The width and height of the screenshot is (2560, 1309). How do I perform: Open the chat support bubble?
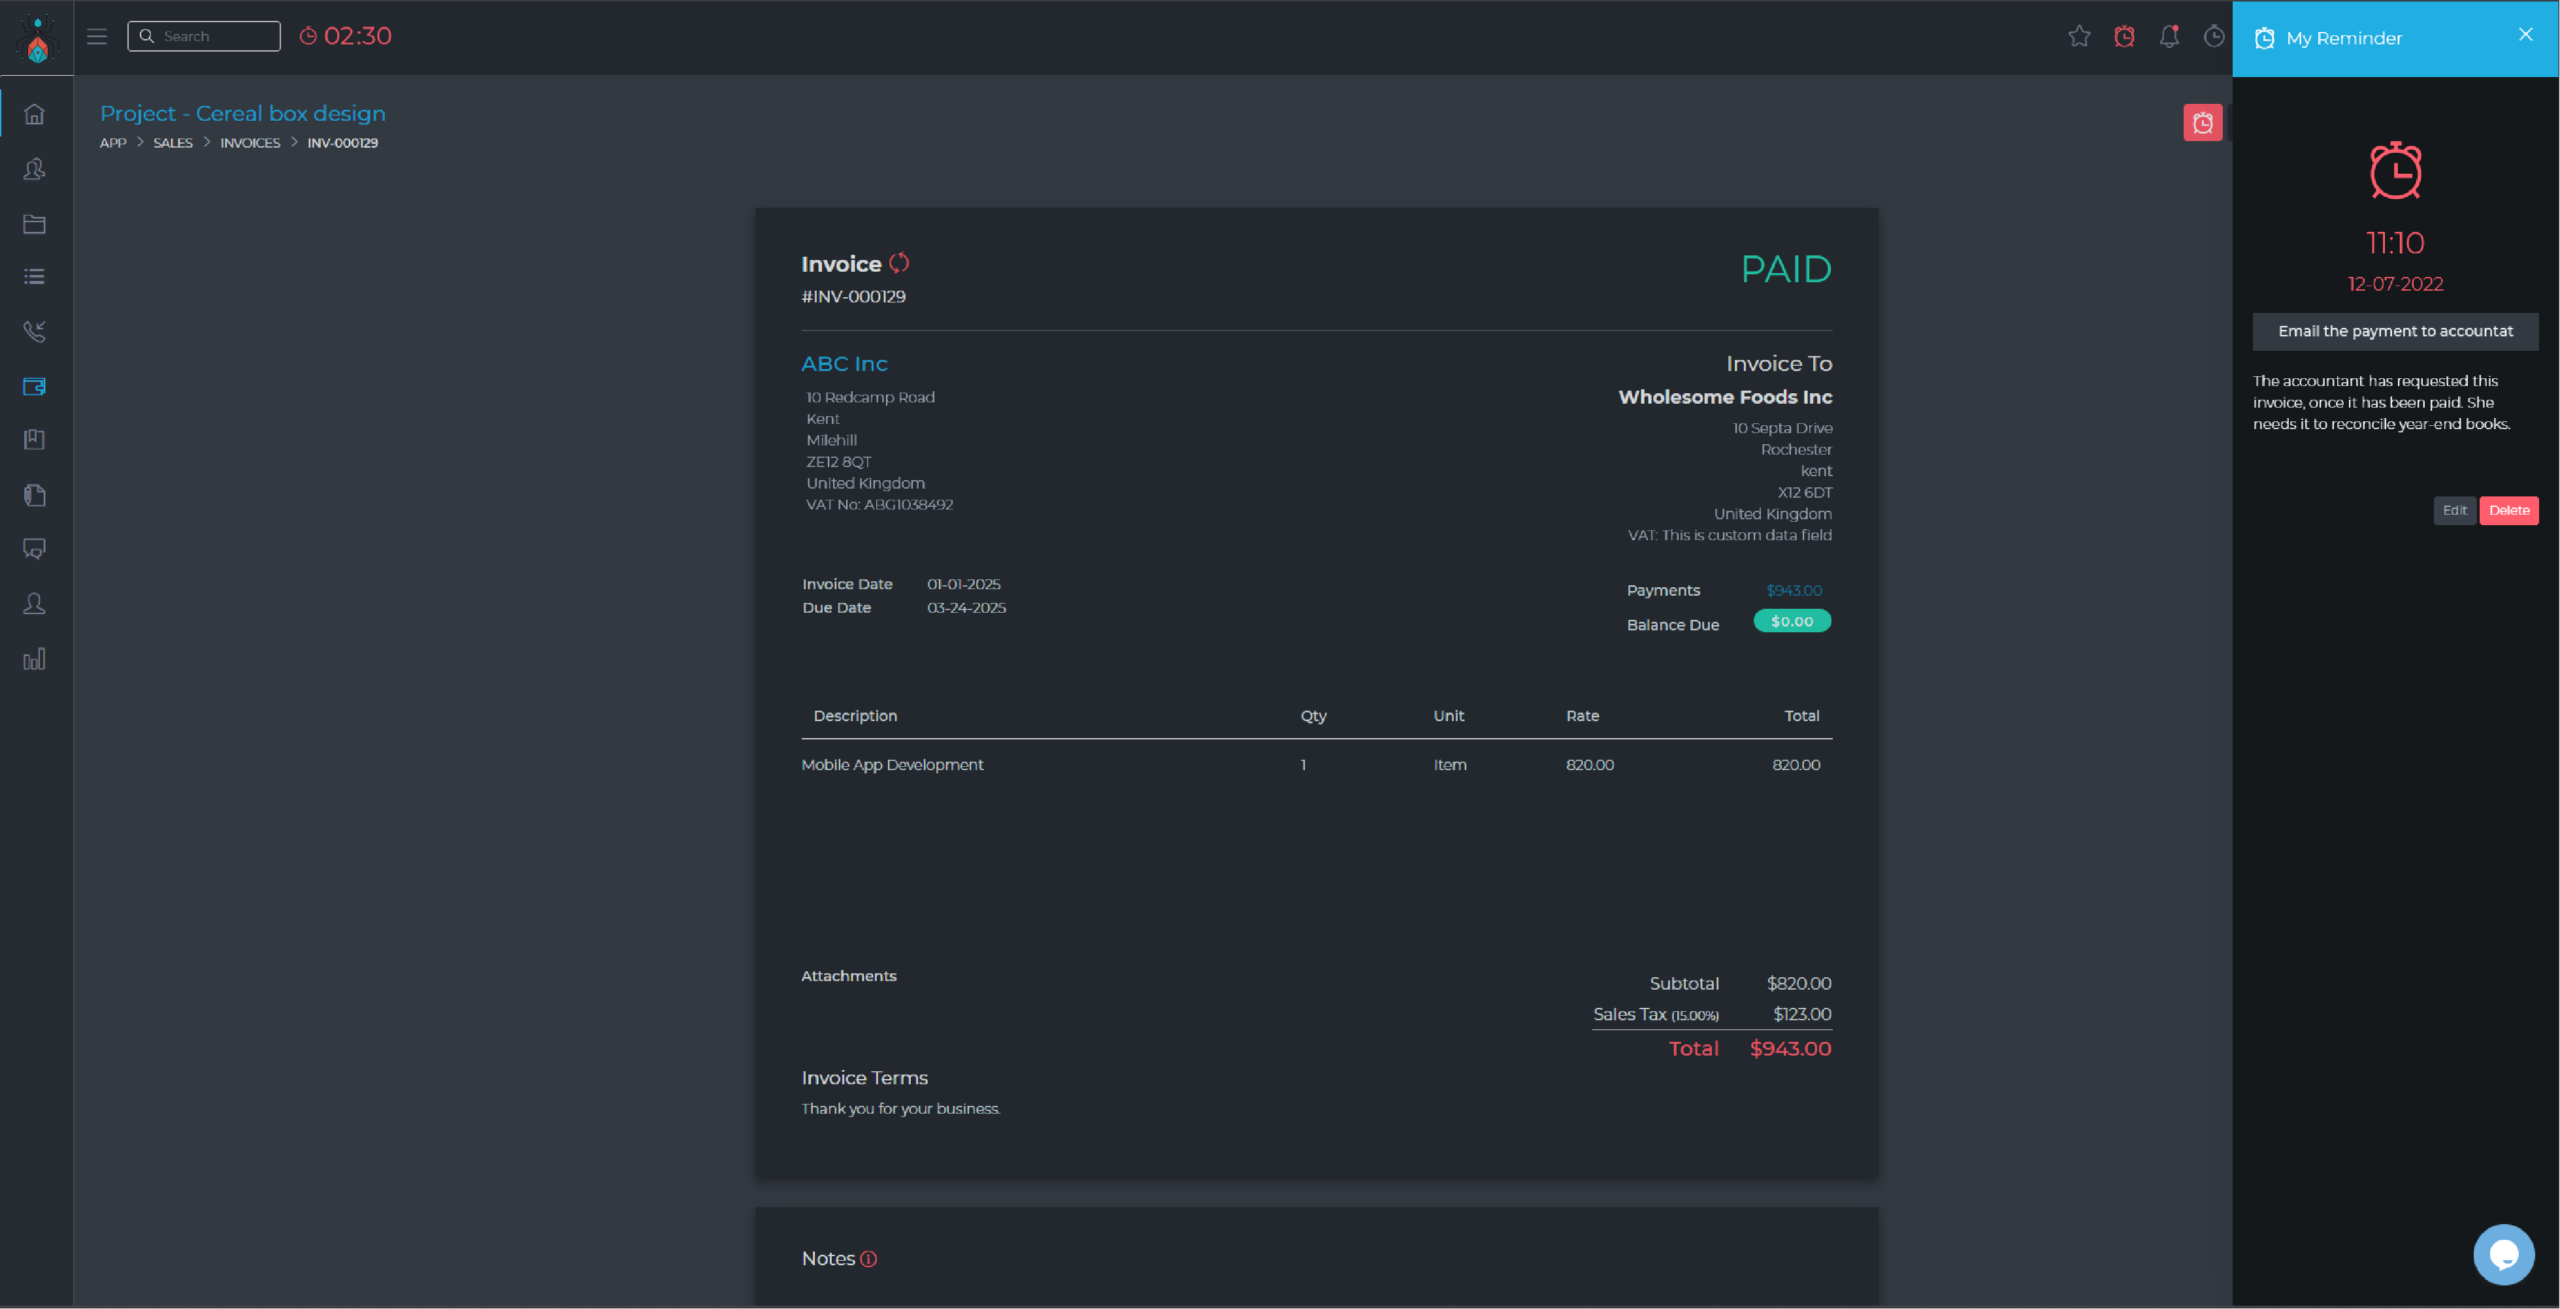click(2504, 1254)
